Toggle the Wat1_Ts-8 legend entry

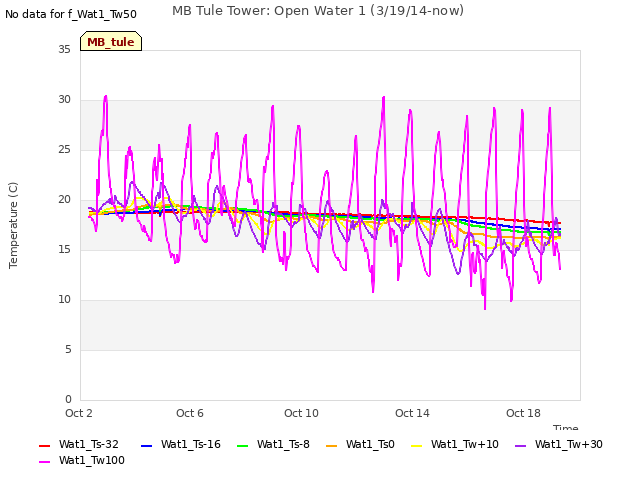point(273,444)
